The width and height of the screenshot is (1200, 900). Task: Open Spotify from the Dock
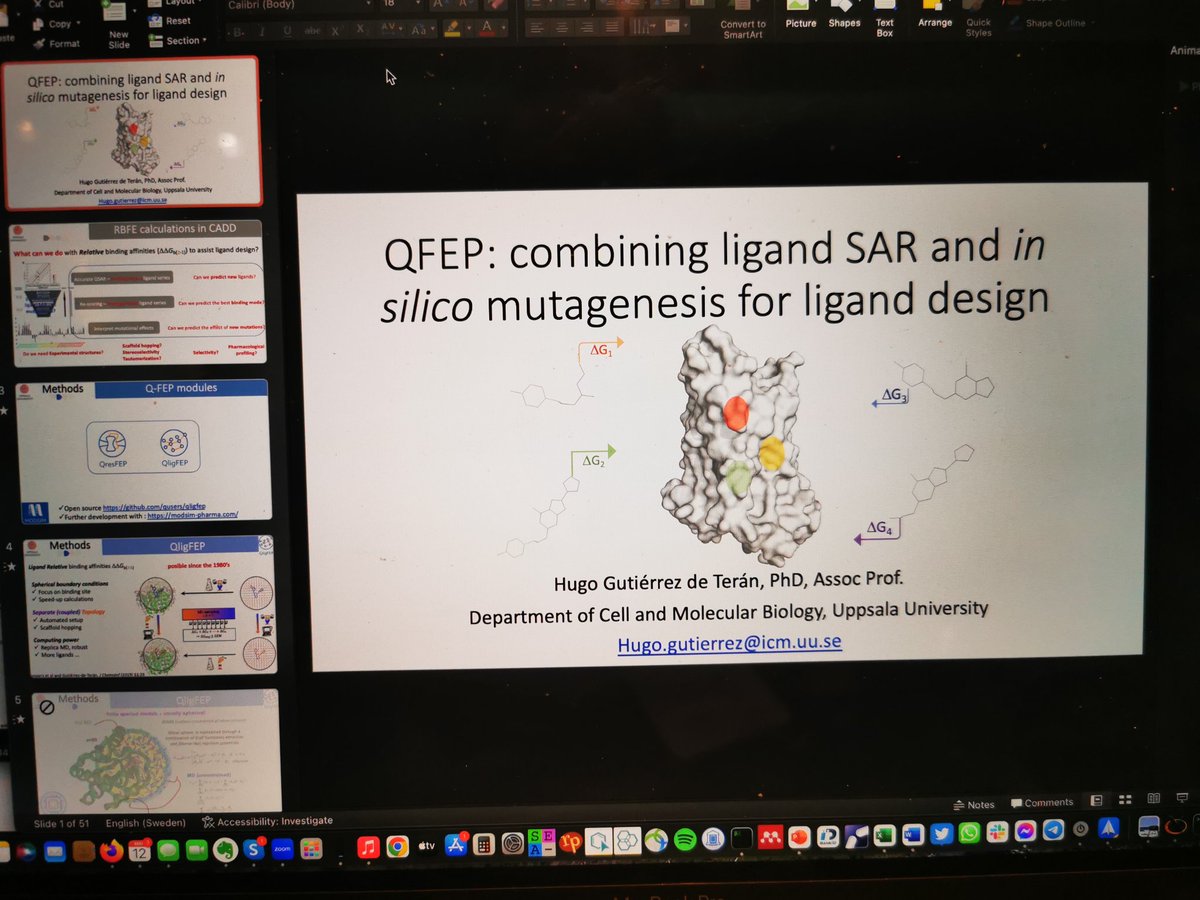(x=684, y=838)
